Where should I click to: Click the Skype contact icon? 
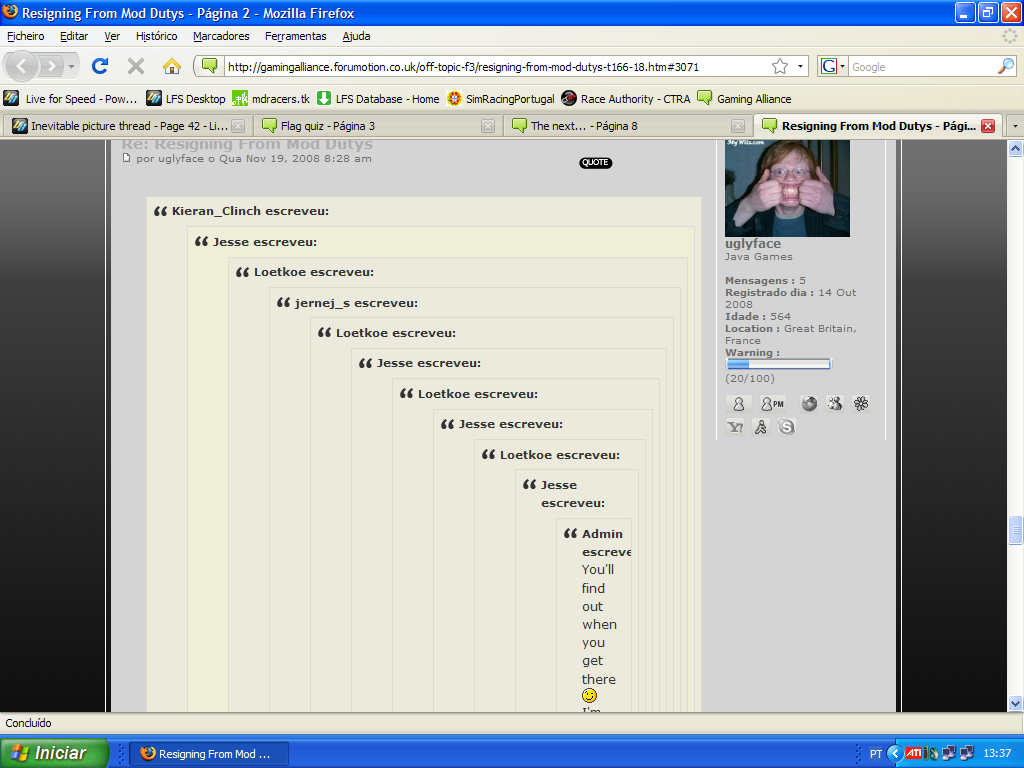[x=787, y=427]
